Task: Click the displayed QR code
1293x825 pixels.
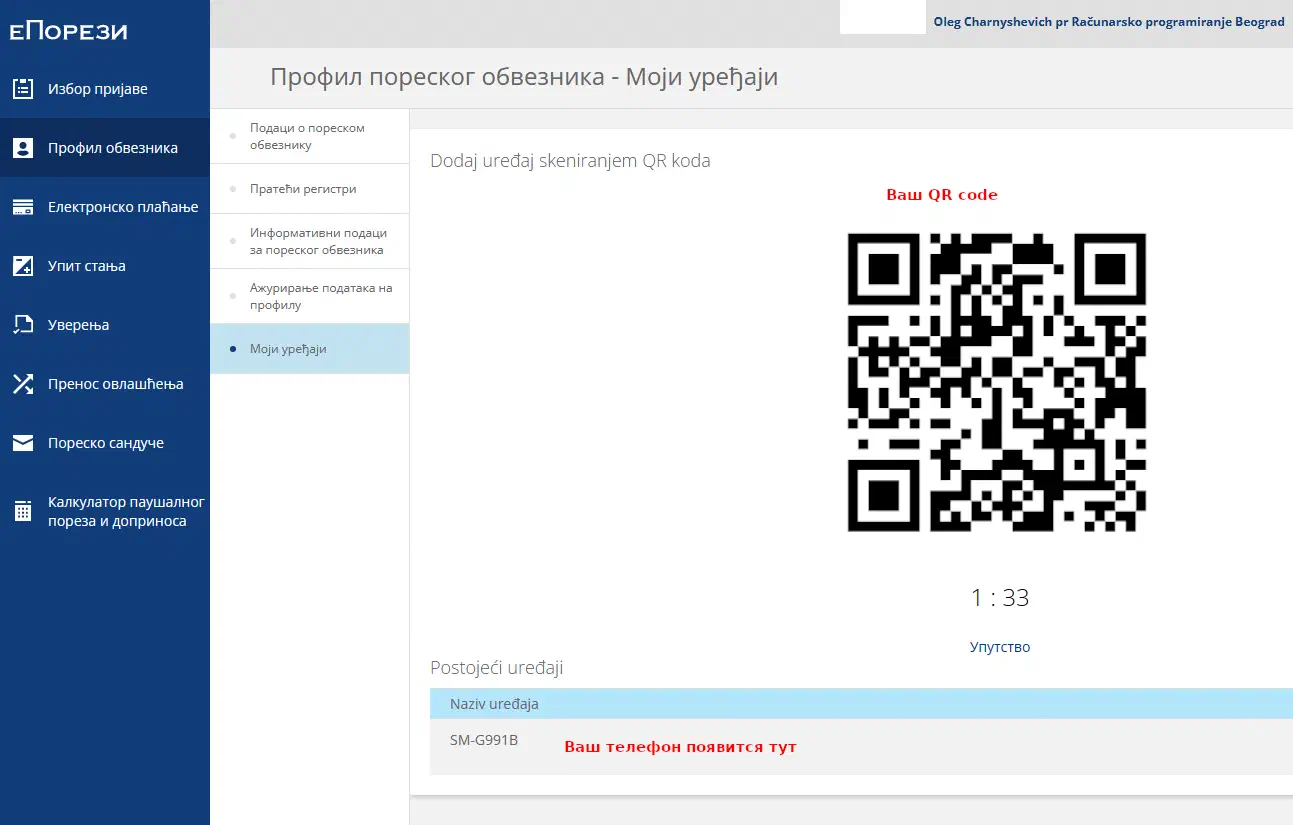Action: pos(996,381)
